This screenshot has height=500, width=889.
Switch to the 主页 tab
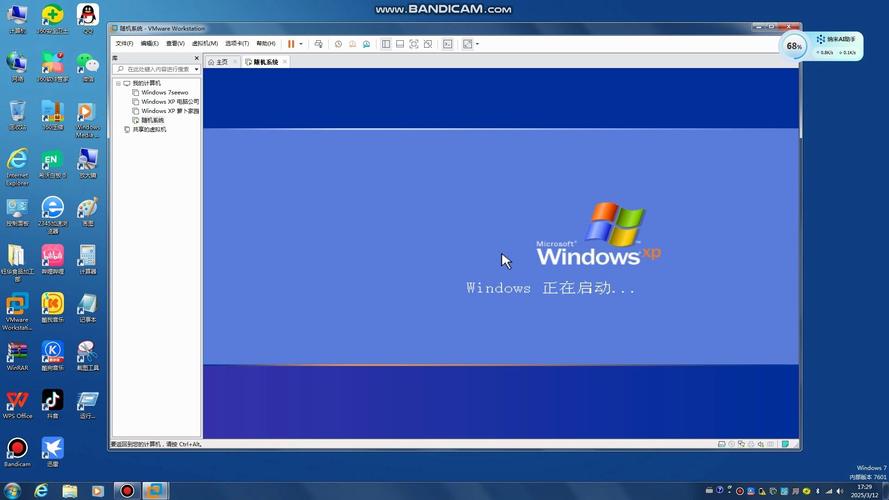tap(218, 62)
